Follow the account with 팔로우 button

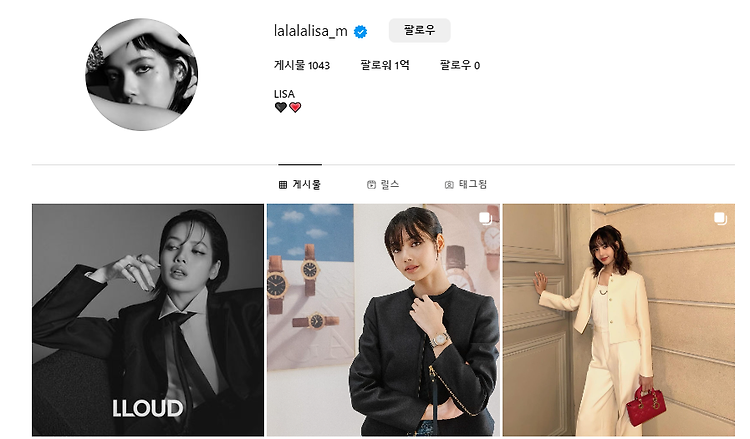(419, 31)
